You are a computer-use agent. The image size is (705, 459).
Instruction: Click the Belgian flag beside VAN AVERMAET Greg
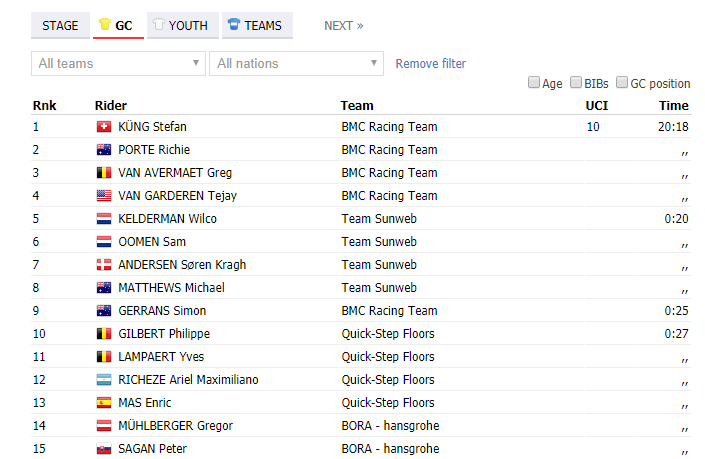coord(104,173)
